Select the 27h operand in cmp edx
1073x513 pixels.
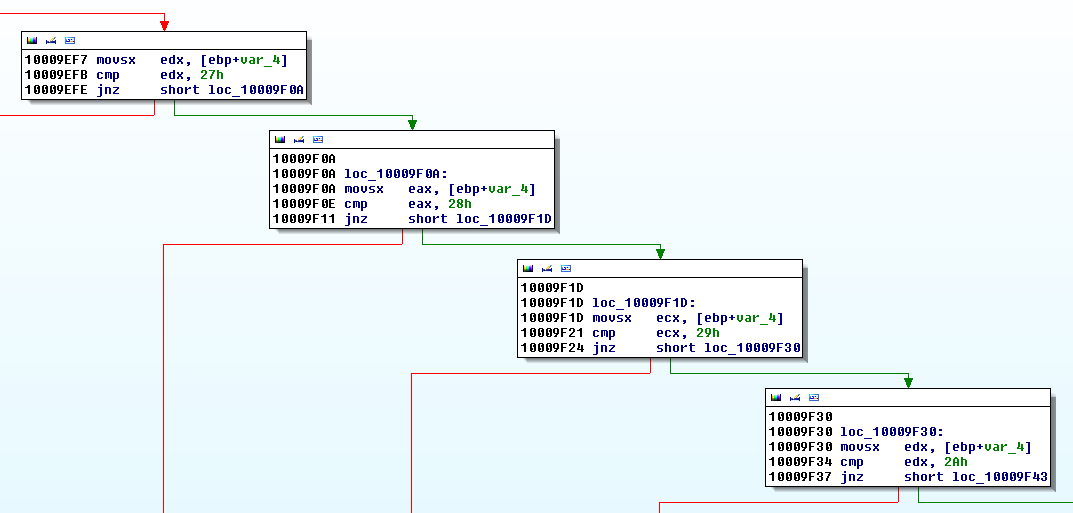click(212, 75)
